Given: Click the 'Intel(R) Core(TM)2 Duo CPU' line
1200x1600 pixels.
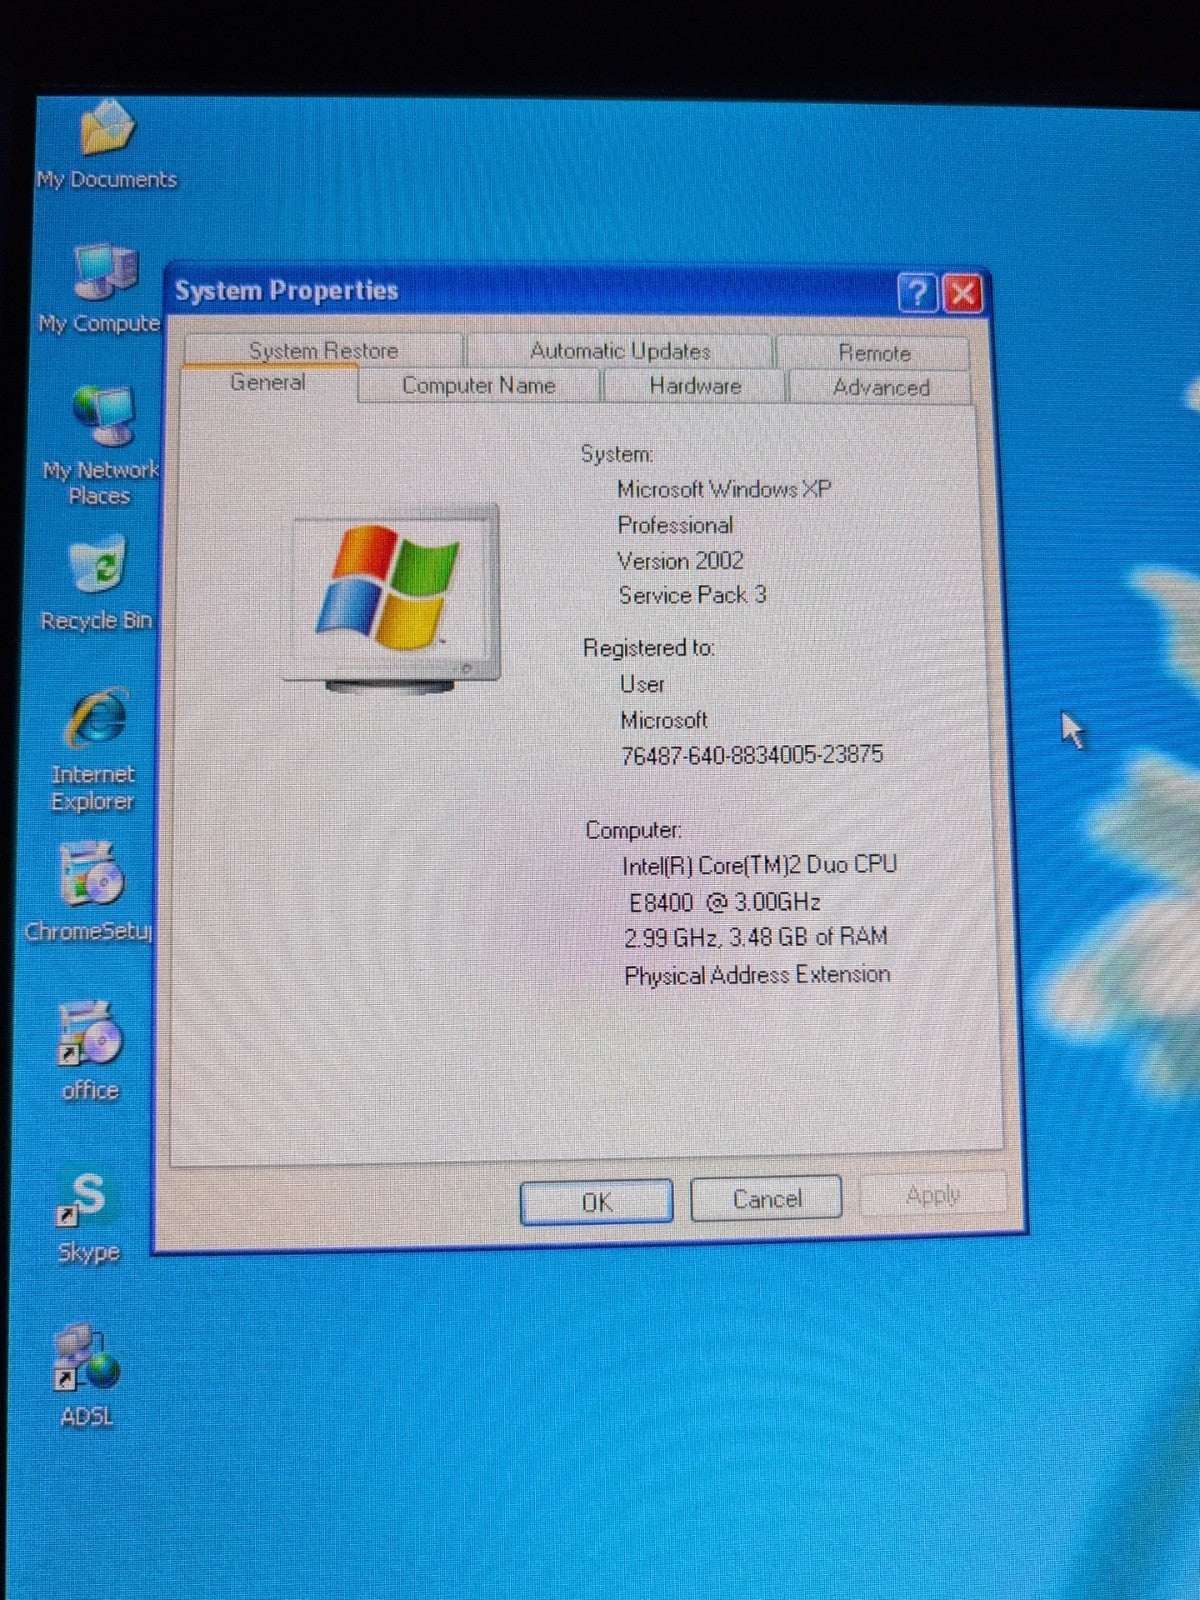Looking at the screenshot, I should [x=760, y=865].
